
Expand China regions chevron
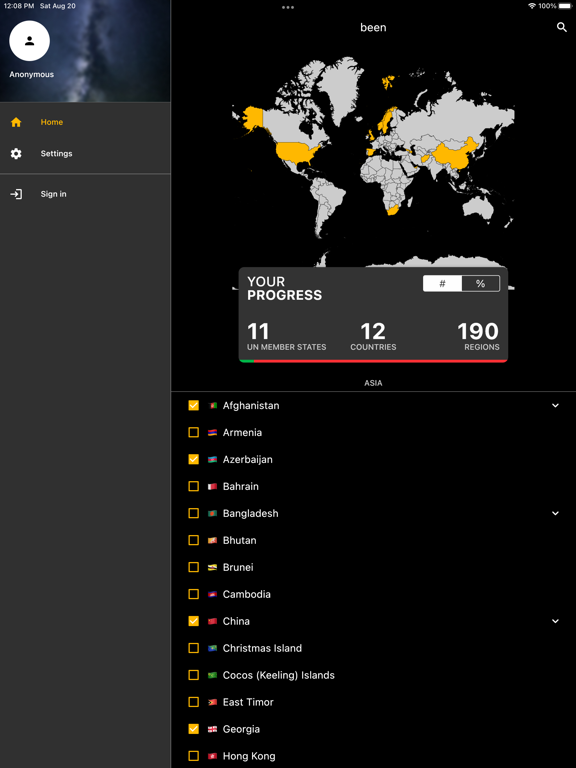pos(555,621)
